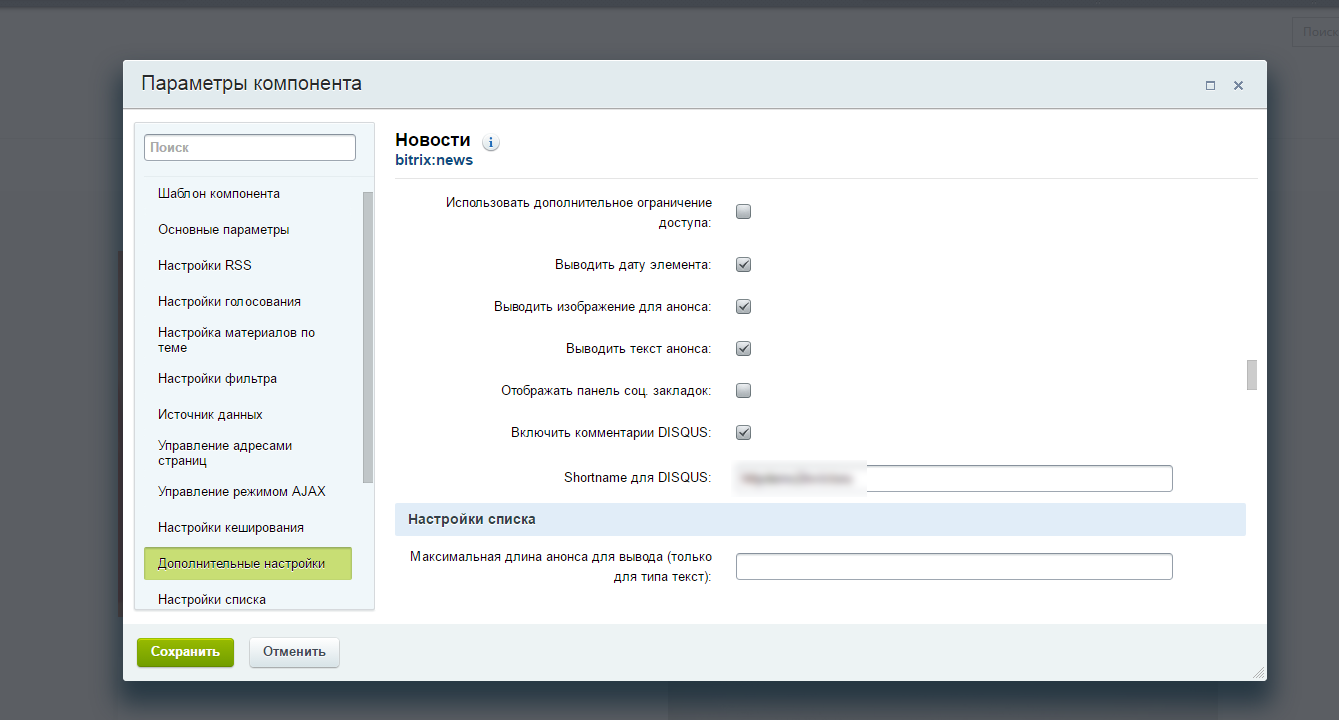Close the Параметры компонента dialog
The height and width of the screenshot is (720, 1339).
[1238, 86]
